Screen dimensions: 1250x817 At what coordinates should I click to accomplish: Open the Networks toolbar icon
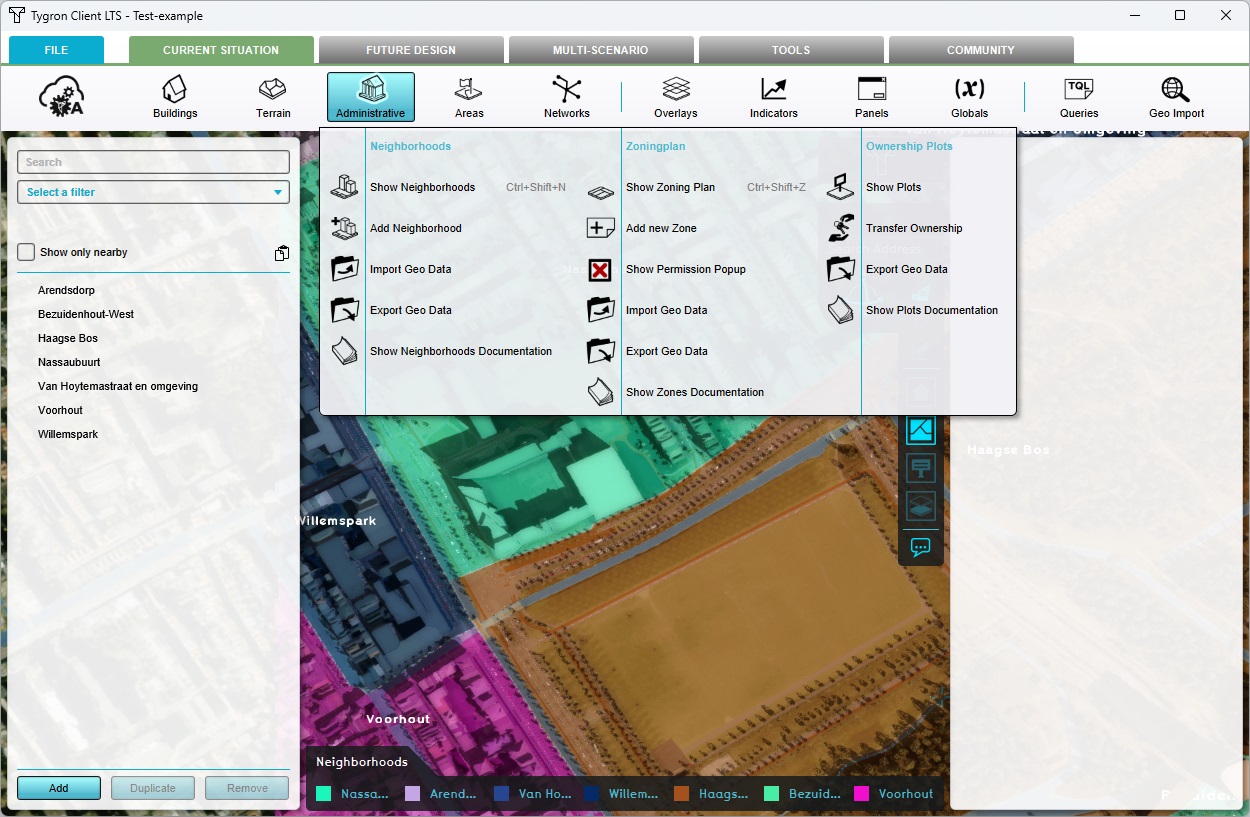click(566, 97)
